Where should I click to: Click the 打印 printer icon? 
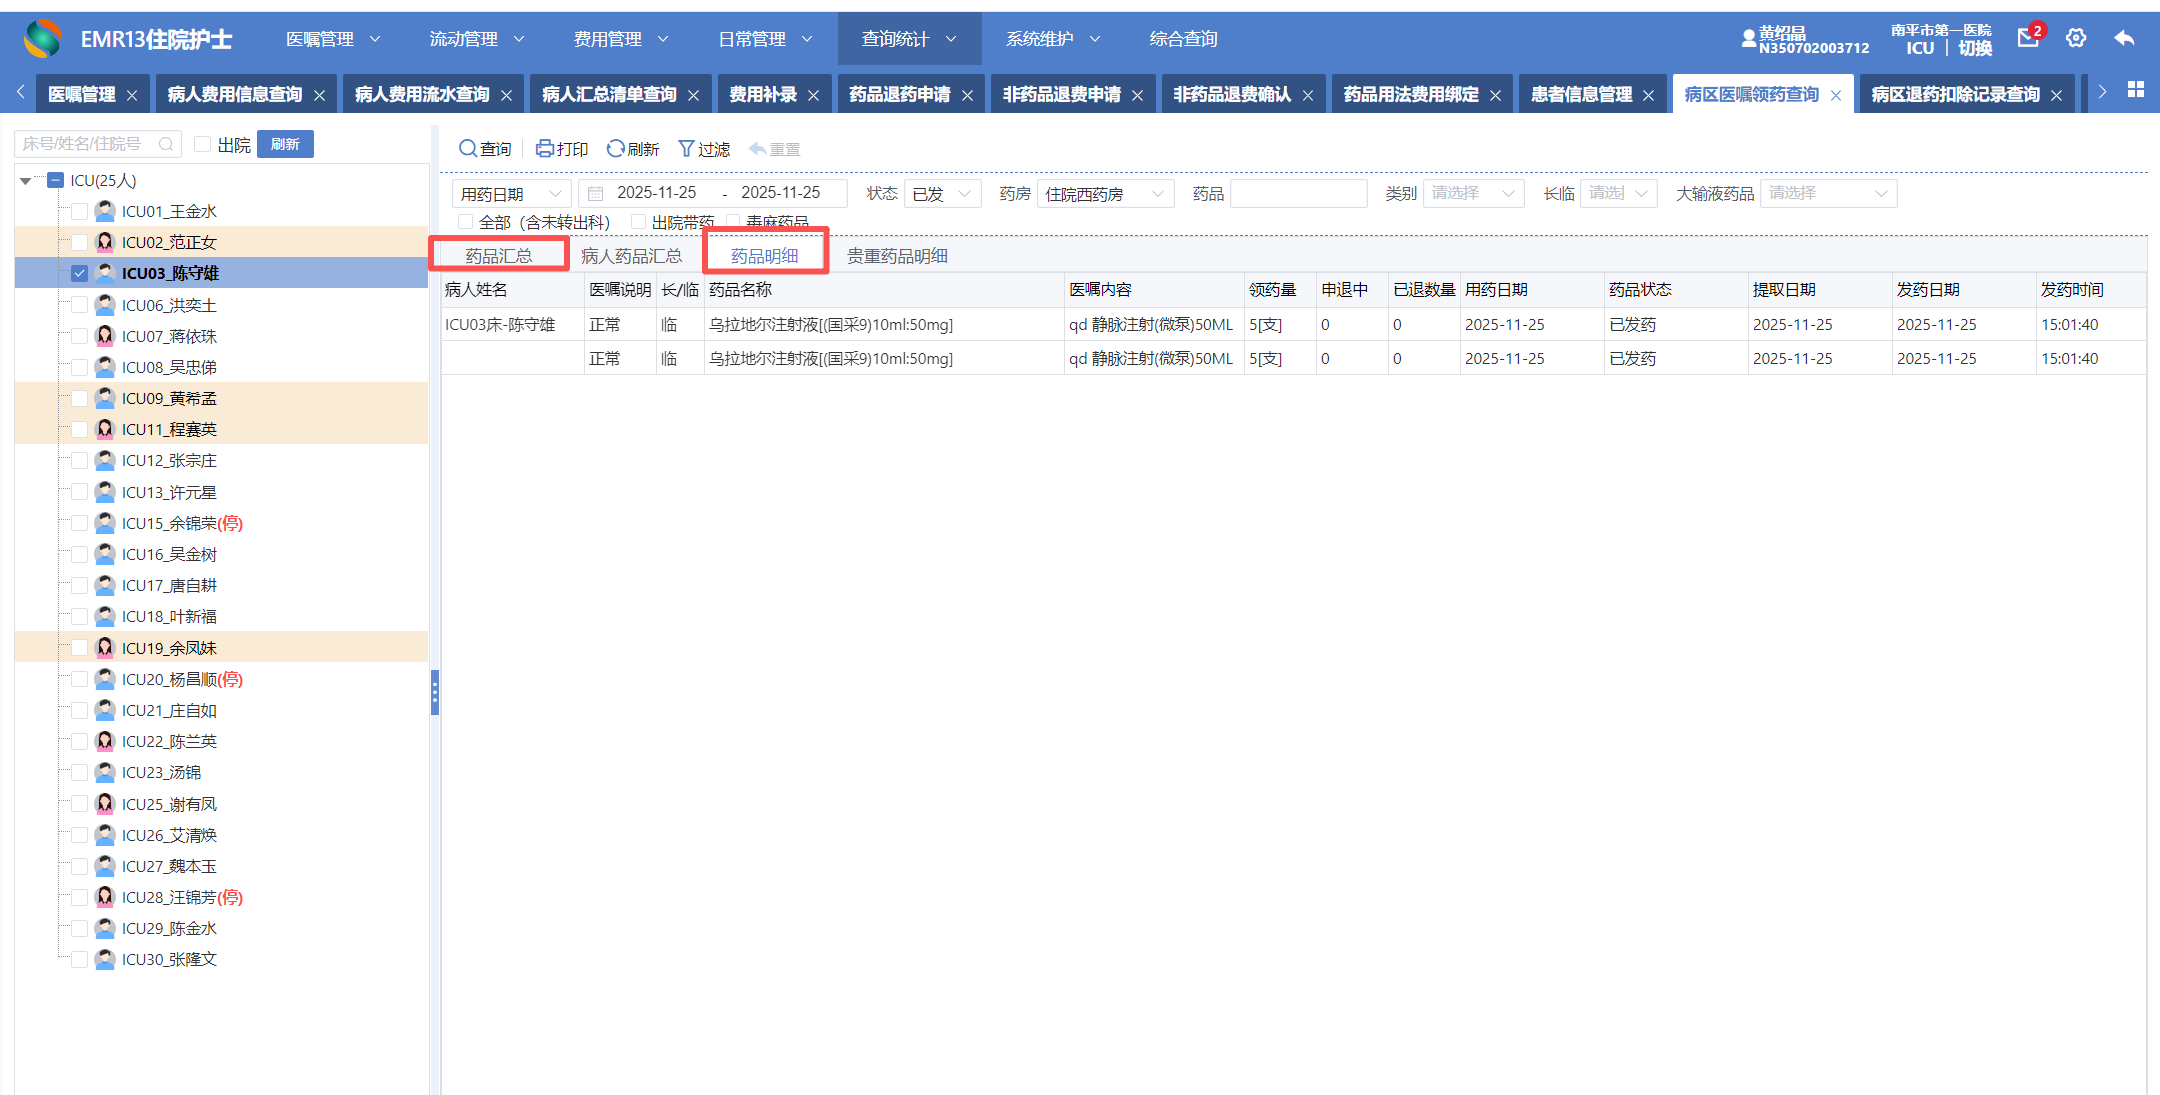click(544, 148)
